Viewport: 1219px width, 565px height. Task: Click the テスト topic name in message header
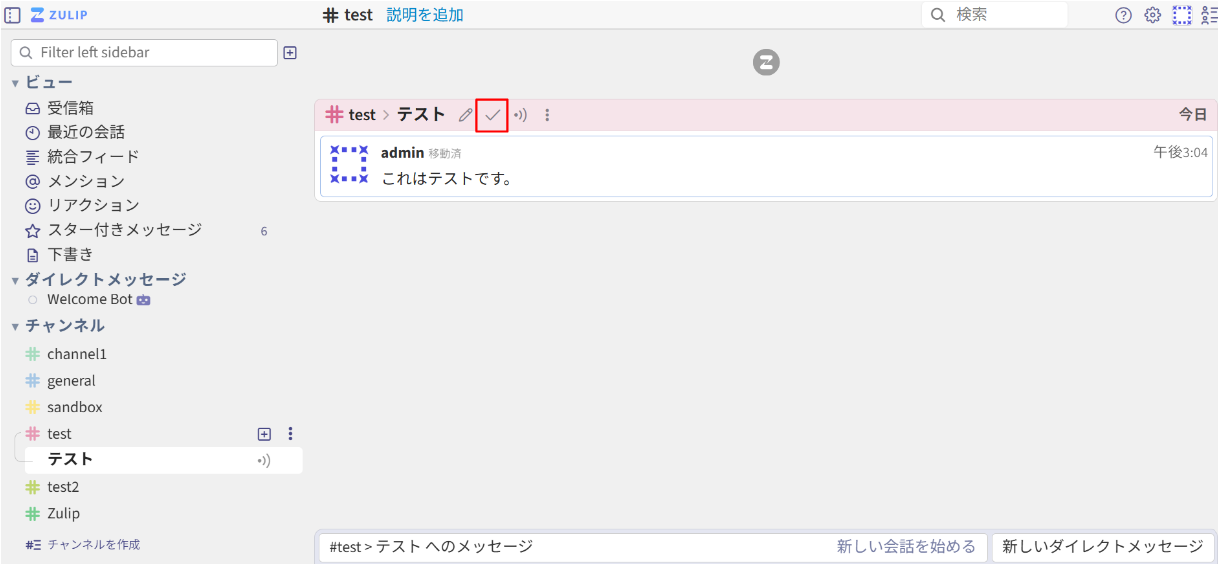pyautogui.click(x=421, y=115)
